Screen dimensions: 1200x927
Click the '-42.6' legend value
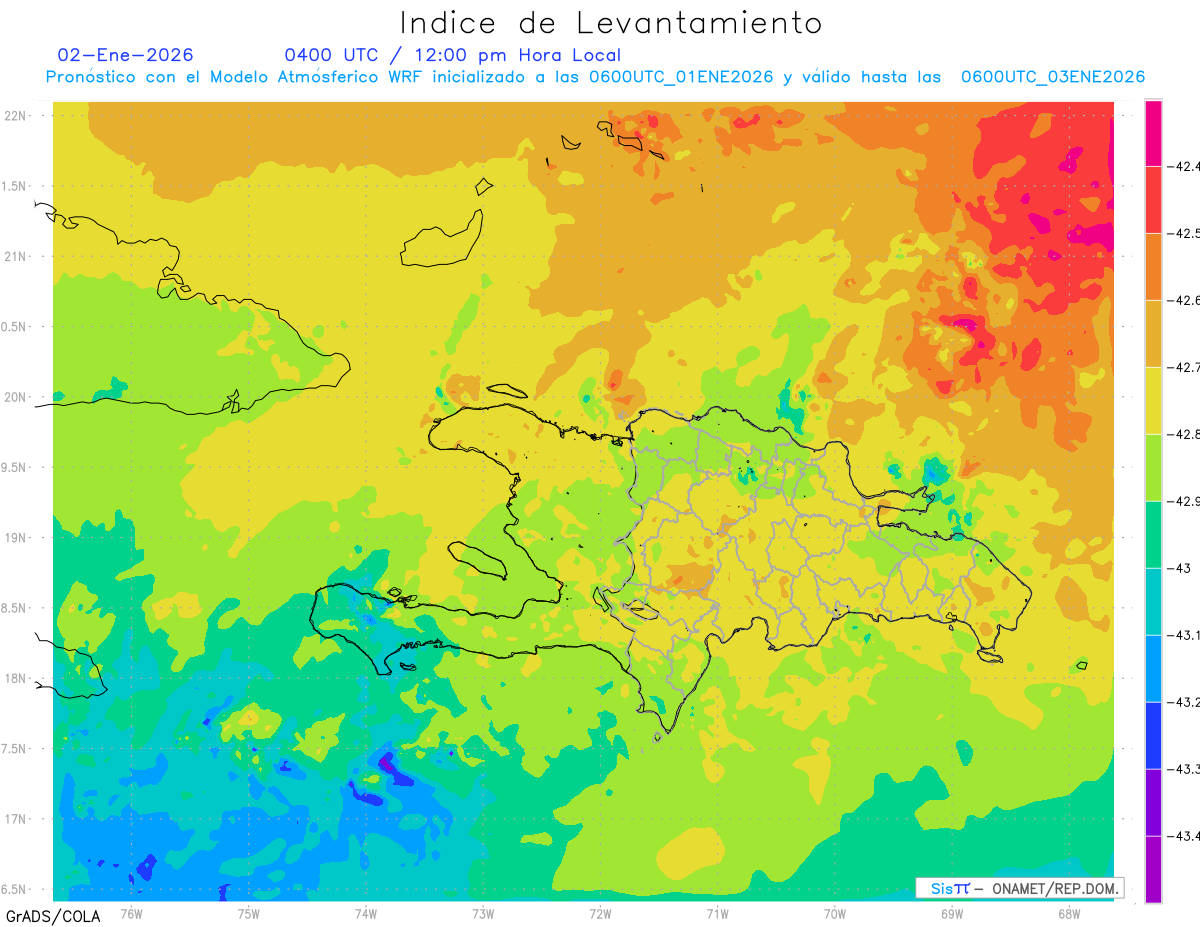click(x=1183, y=300)
